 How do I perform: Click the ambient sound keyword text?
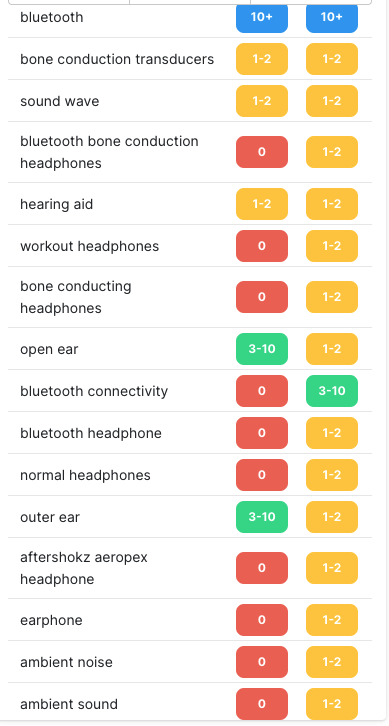click(69, 704)
